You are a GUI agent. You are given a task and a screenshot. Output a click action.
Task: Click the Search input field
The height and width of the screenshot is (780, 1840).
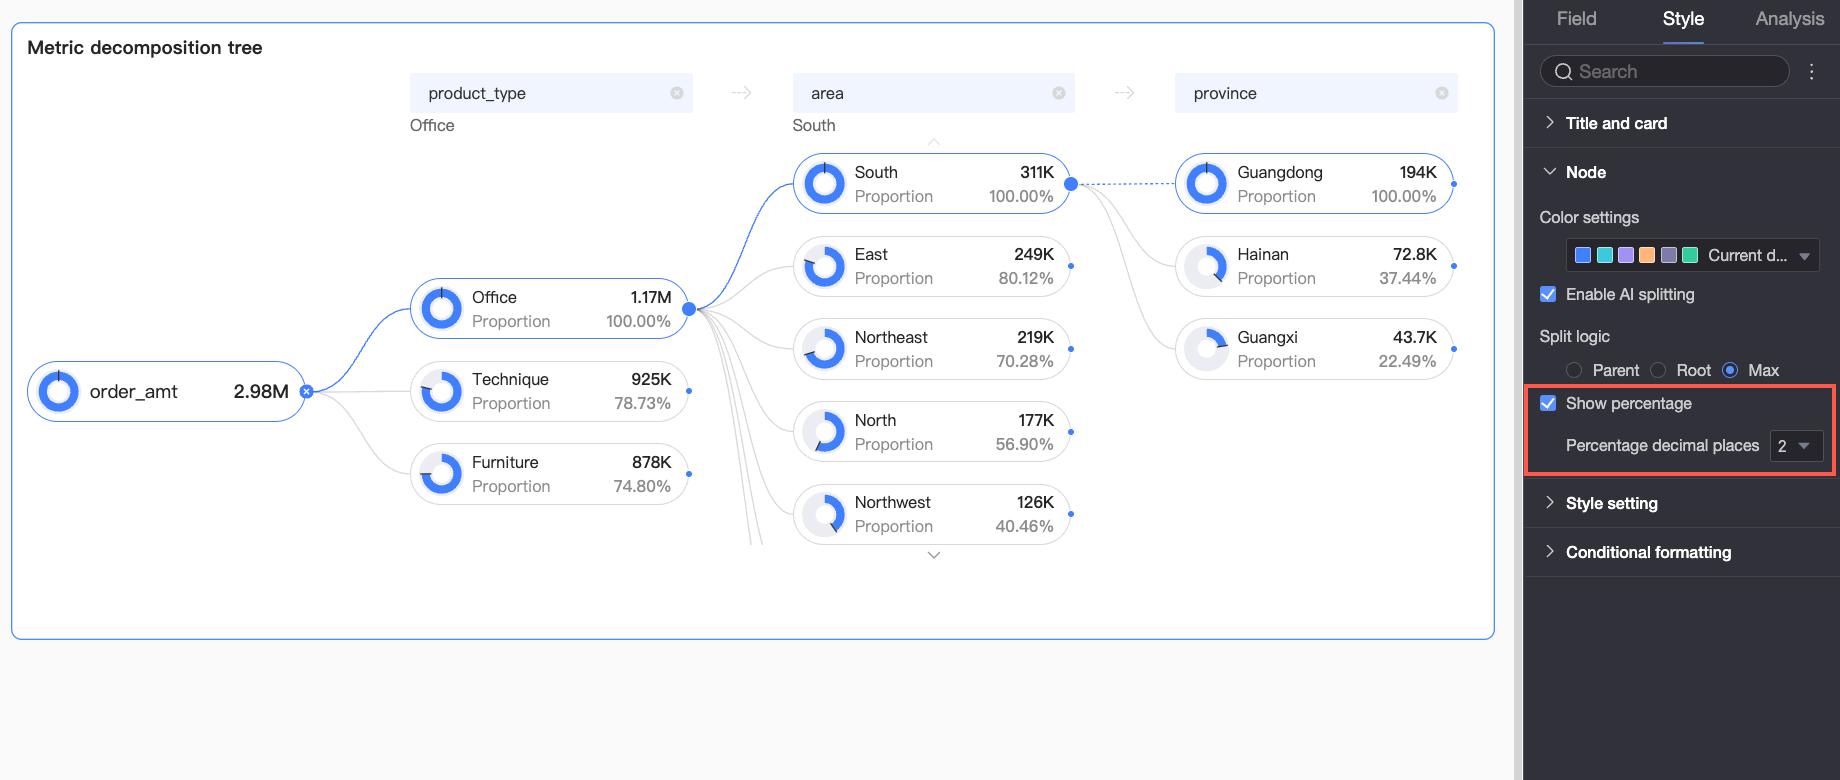coord(1665,71)
